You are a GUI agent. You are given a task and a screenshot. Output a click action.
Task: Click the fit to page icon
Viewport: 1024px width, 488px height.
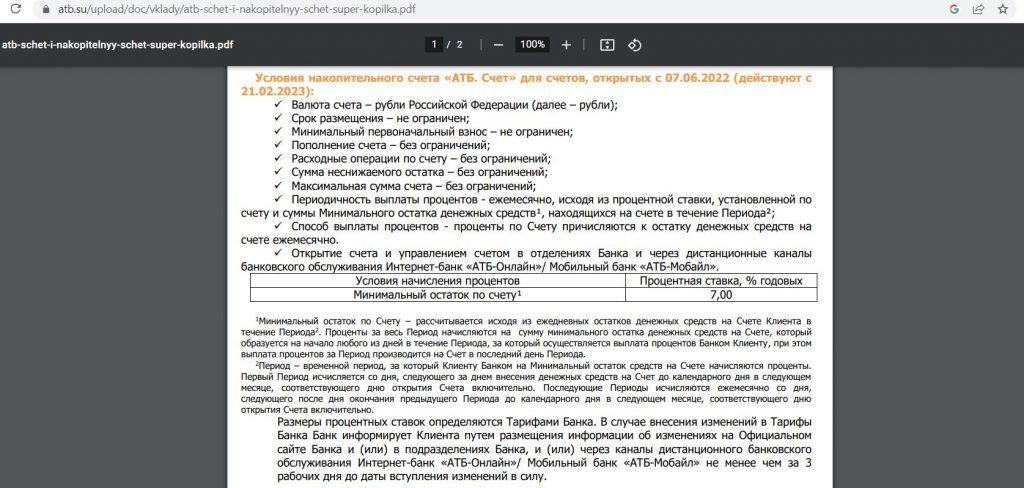[607, 44]
